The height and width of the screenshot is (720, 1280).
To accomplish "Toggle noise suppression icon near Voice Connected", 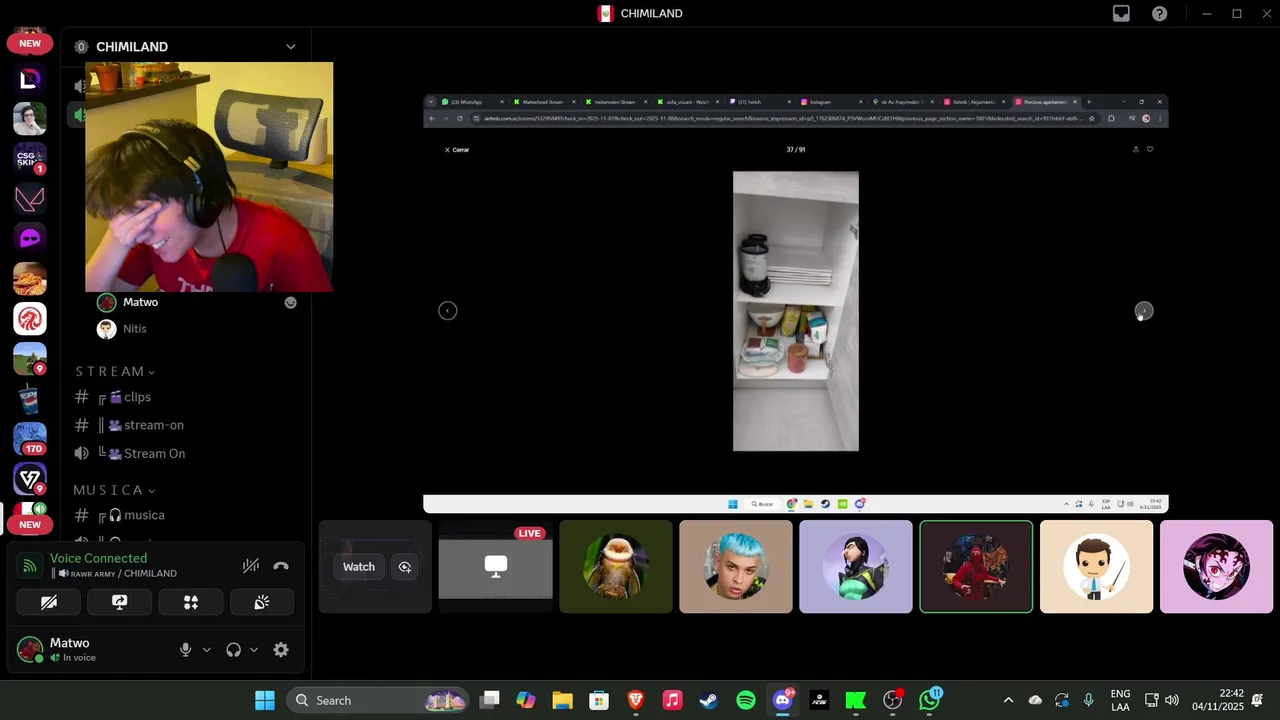I will point(251,566).
